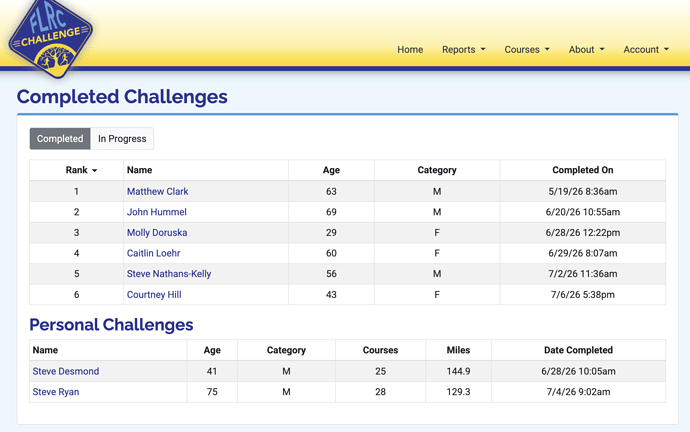Click the 5/19/26 8:36am completion date
This screenshot has height=432, width=690.
click(583, 191)
